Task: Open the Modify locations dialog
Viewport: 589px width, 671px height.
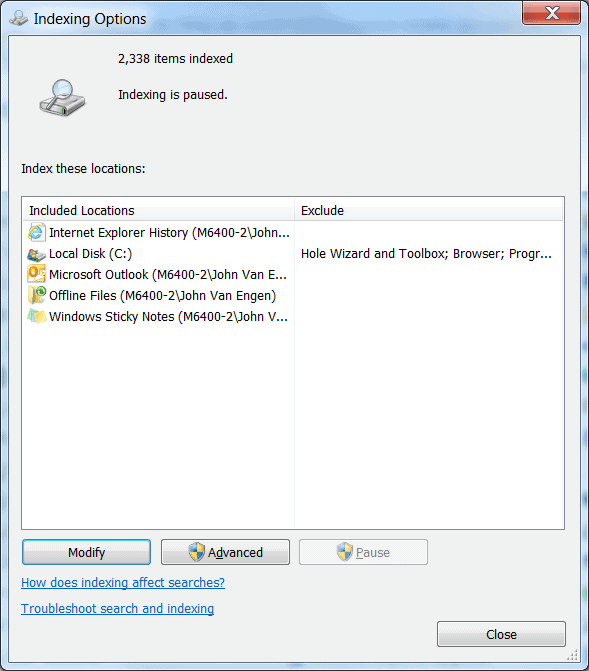Action: (x=86, y=552)
